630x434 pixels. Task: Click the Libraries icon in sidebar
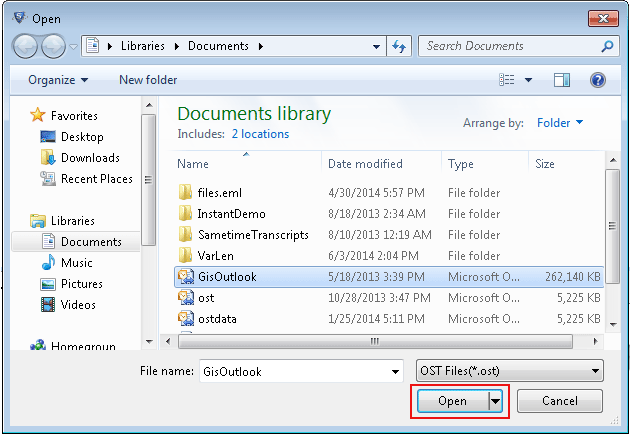pos(38,221)
